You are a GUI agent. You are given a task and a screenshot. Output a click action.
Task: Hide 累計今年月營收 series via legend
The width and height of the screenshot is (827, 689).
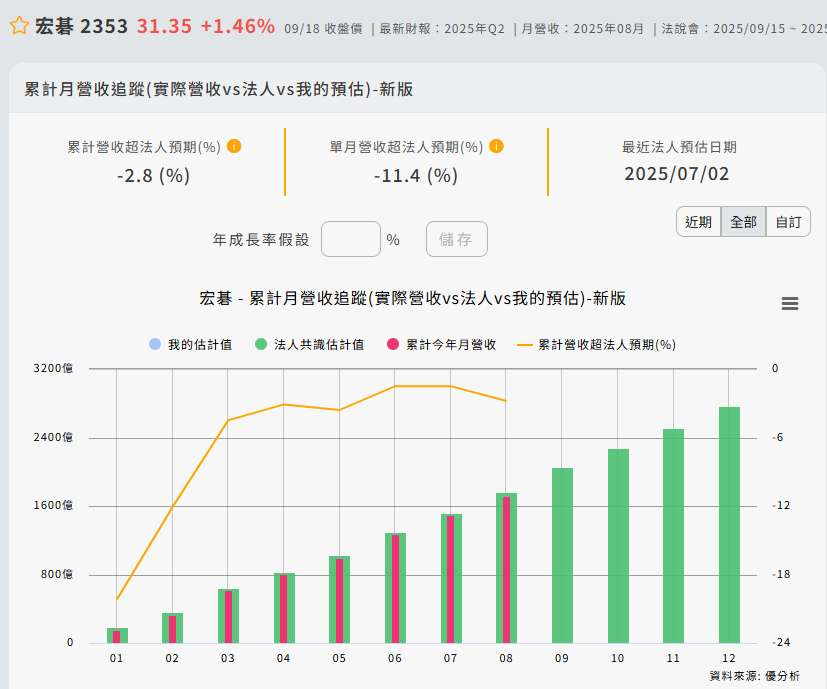[x=442, y=344]
